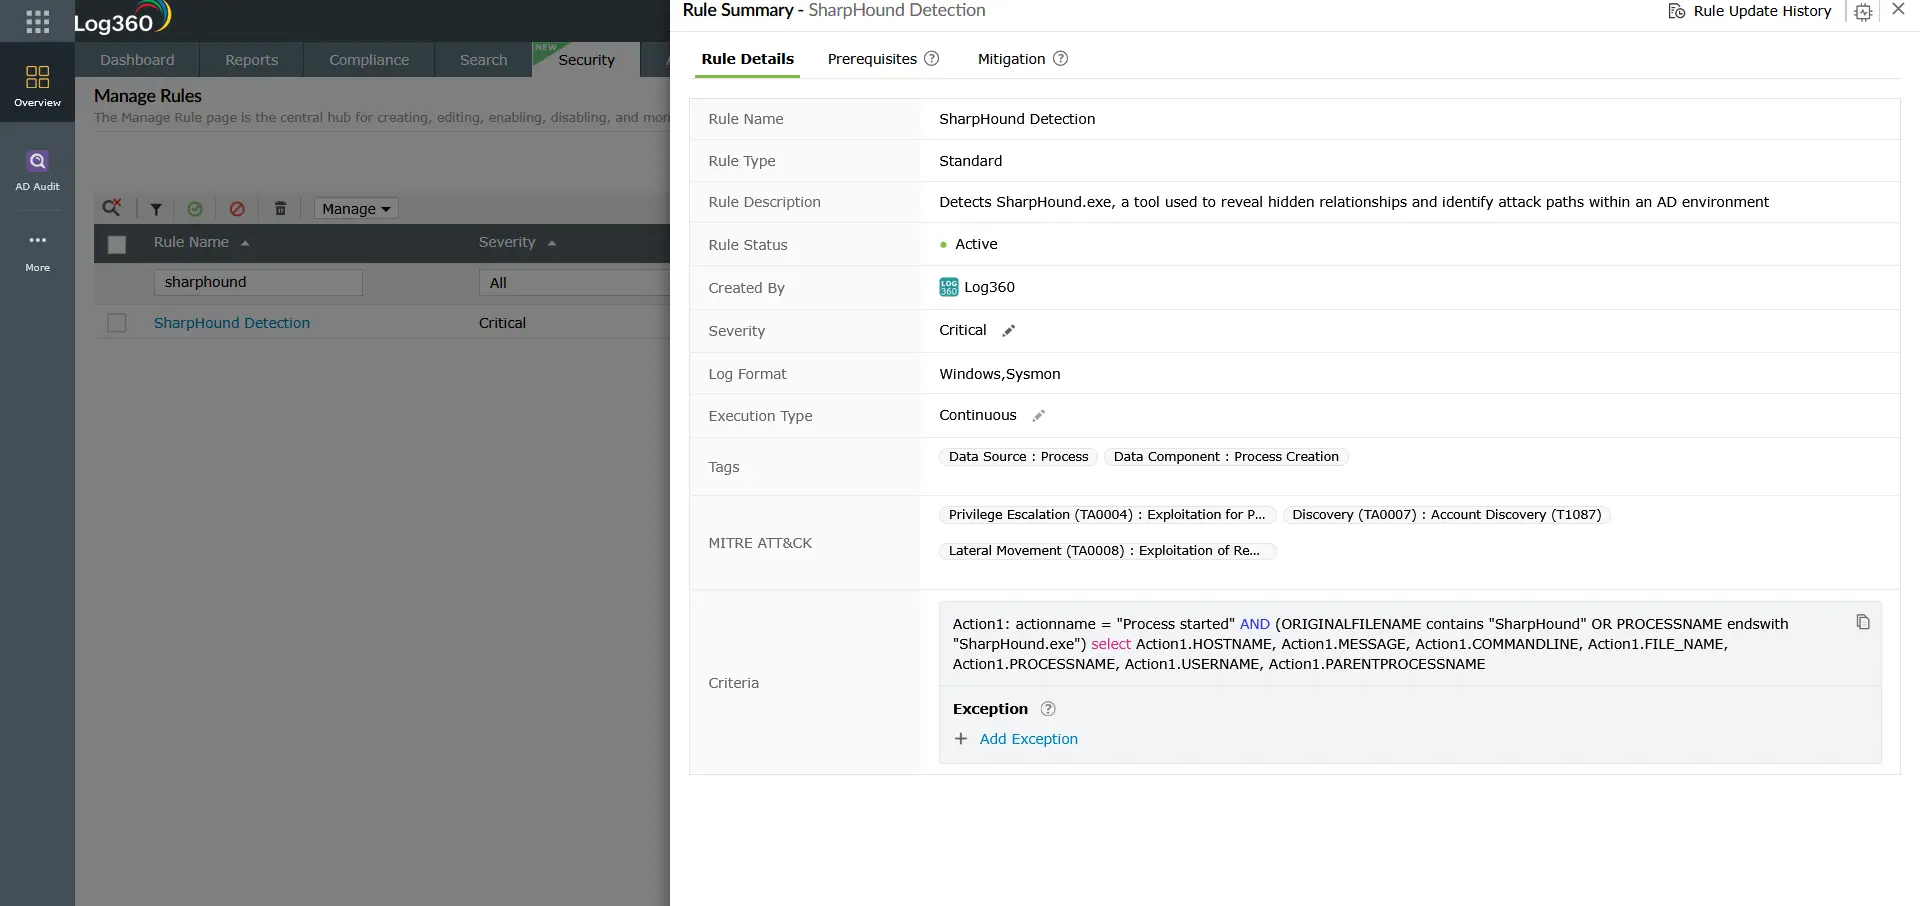Open the apps grid launcher icon
The height and width of the screenshot is (906, 1920).
(37, 21)
